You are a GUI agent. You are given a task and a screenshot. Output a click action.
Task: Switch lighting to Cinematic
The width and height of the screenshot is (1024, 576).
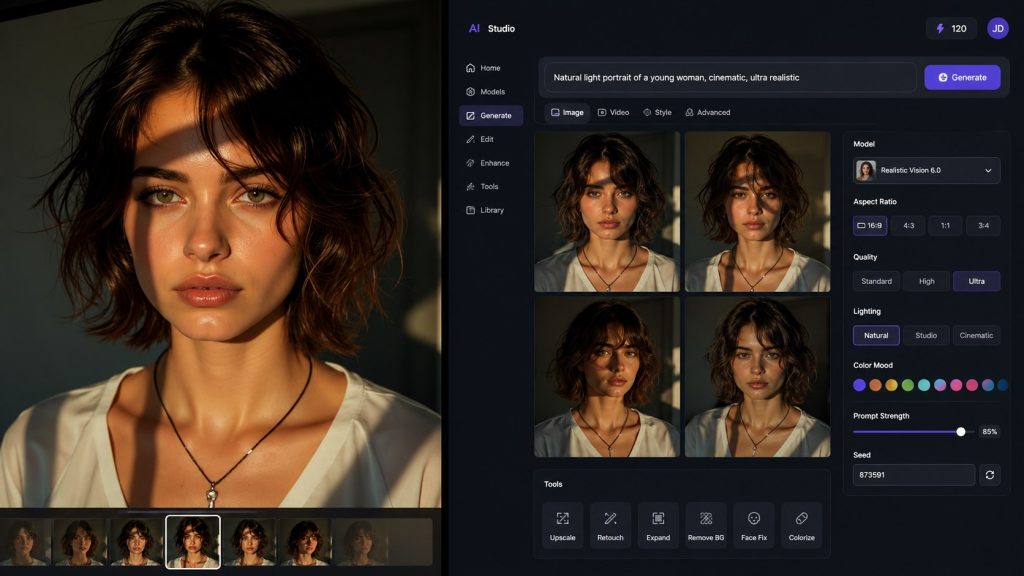pyautogui.click(x=976, y=335)
